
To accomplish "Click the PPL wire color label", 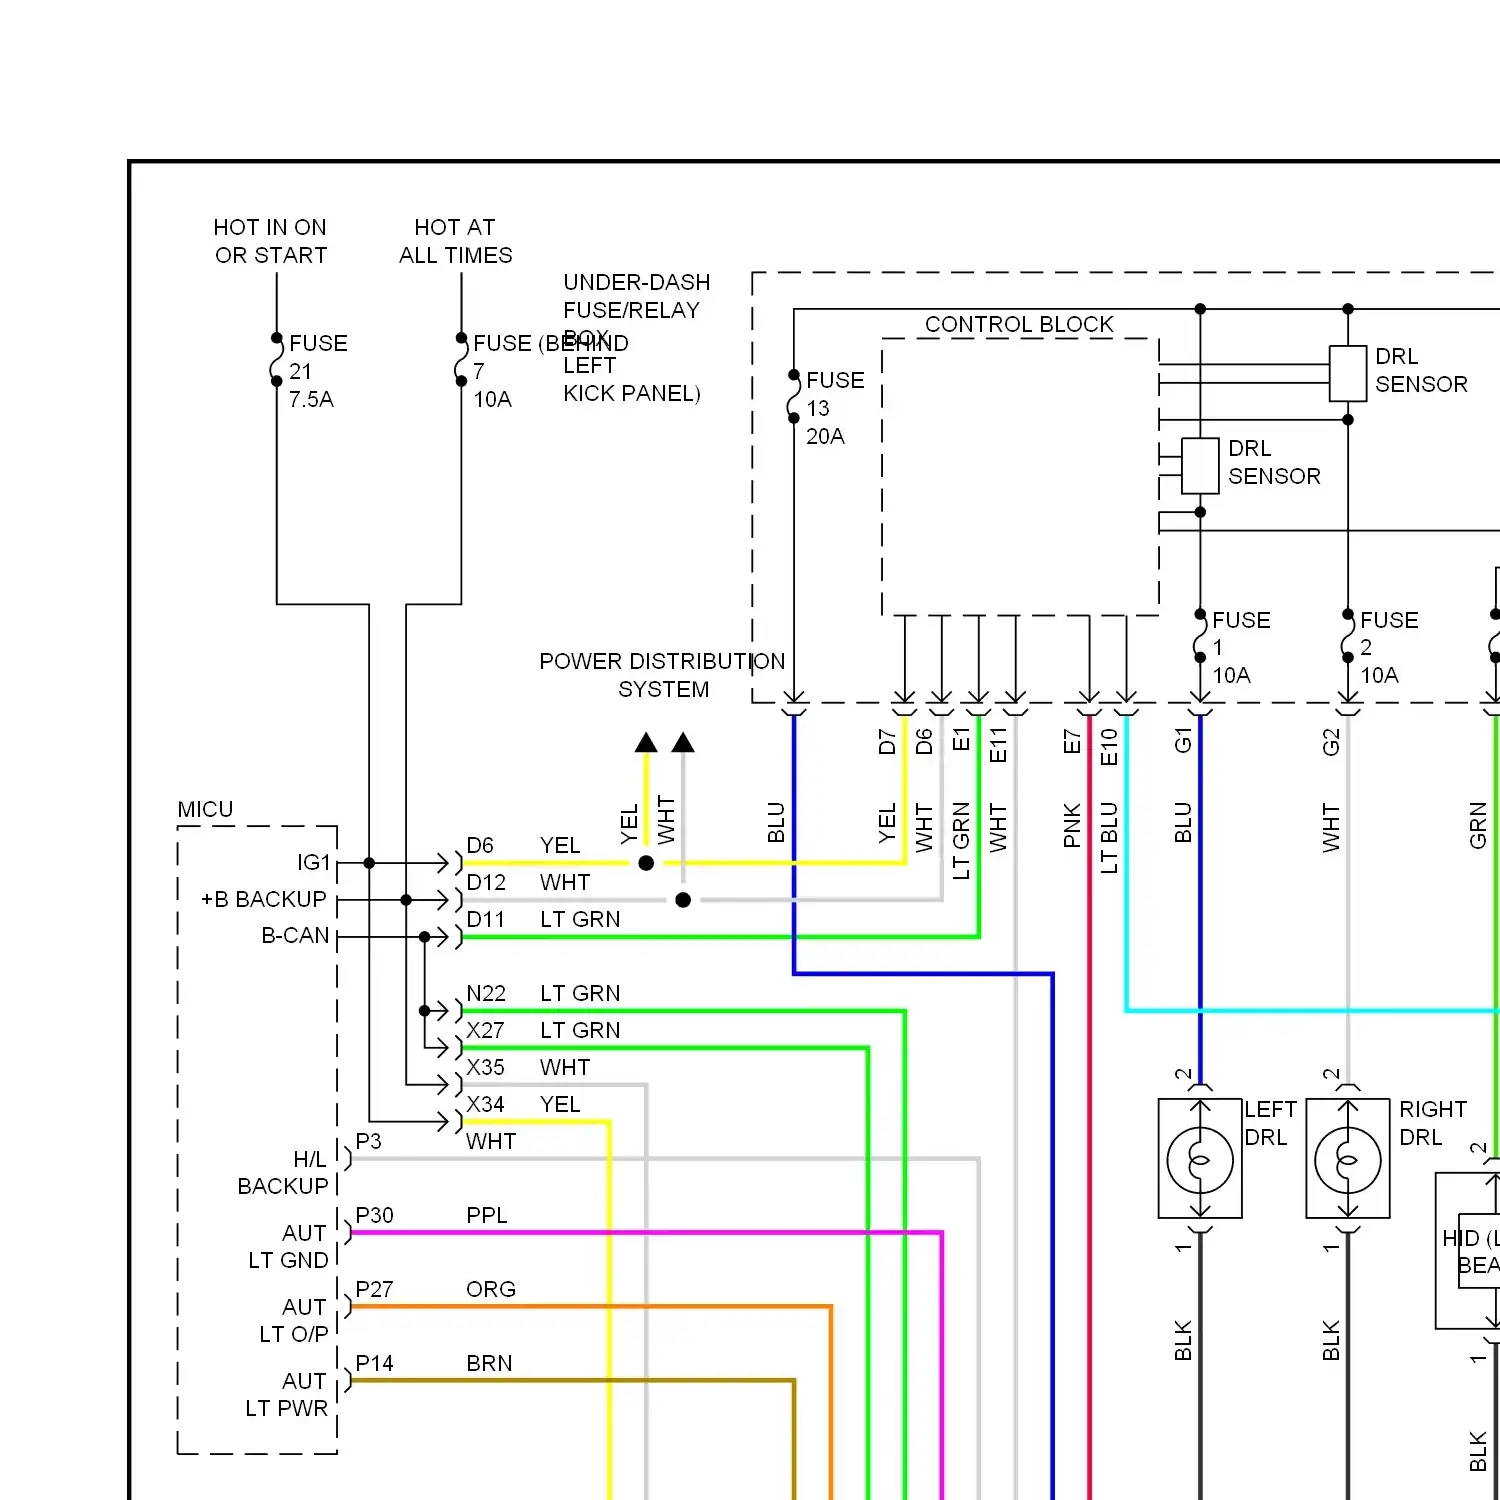I will click(x=487, y=1215).
